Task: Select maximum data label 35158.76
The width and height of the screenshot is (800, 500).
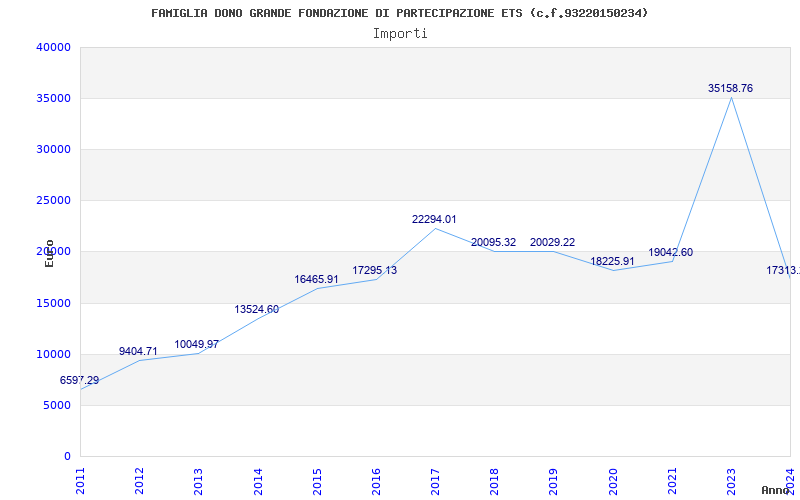Action: pyautogui.click(x=730, y=88)
